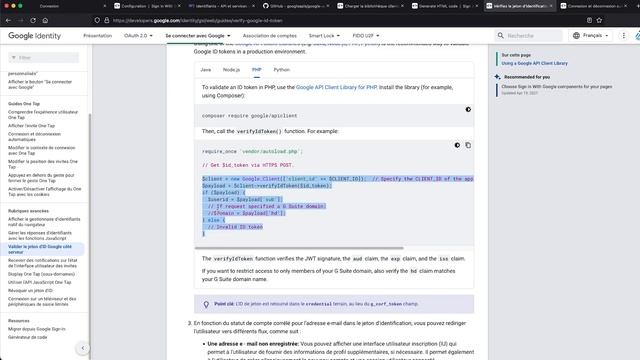Open Générateur de code page
Screen dimensions: 640x360
(x=27, y=337)
